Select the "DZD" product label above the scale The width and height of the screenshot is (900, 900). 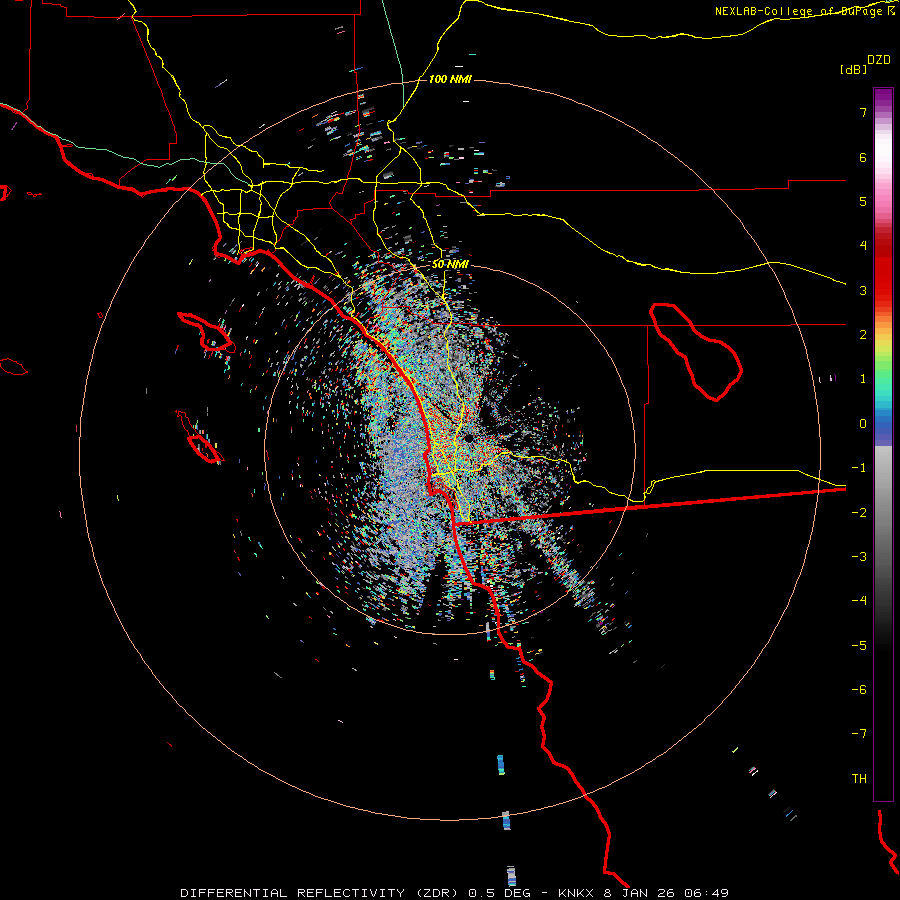click(x=879, y=60)
